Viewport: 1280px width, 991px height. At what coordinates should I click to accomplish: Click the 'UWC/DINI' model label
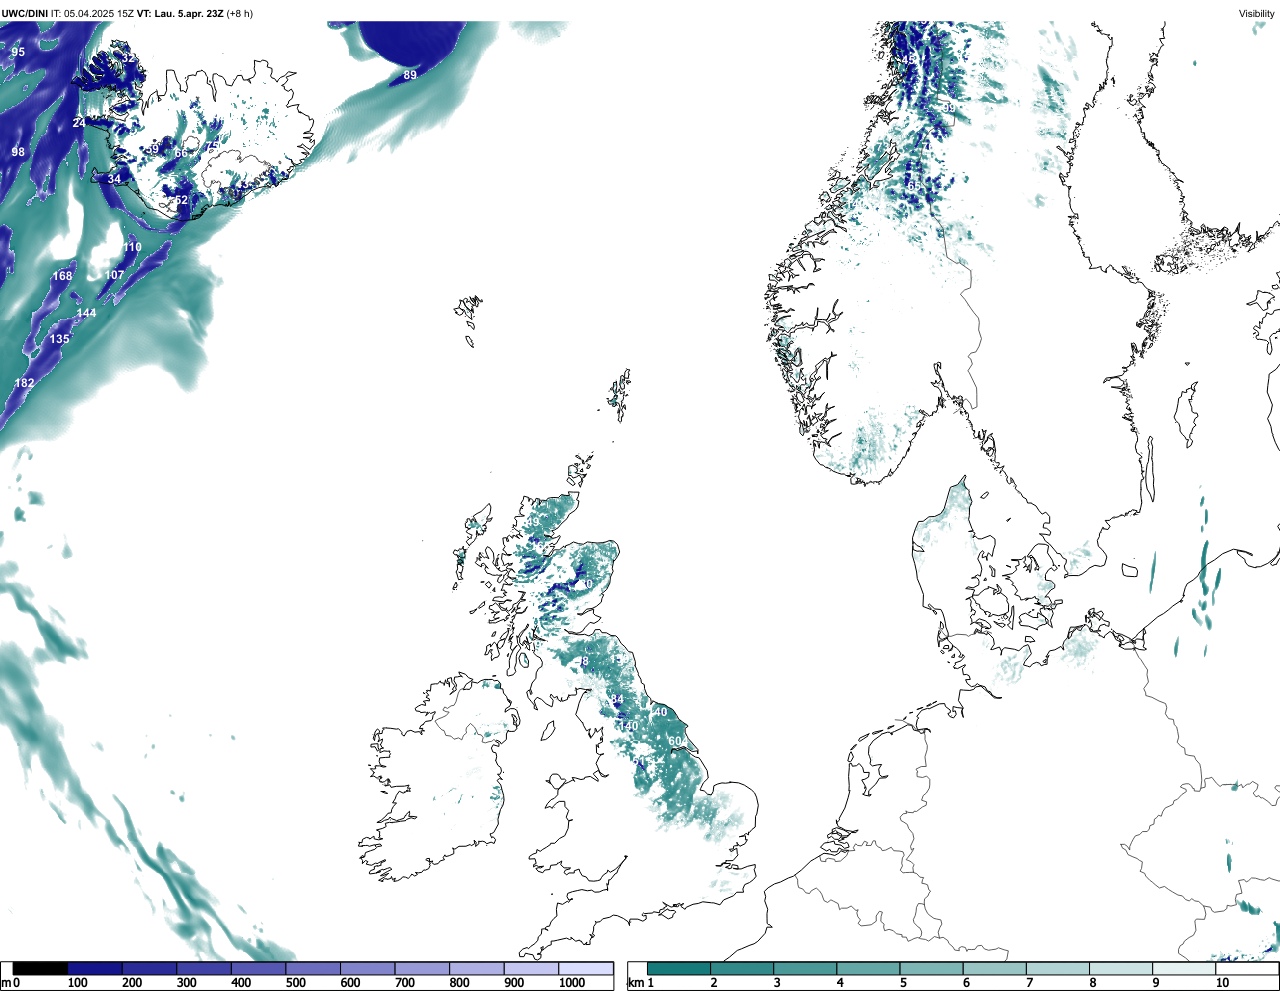click(24, 13)
